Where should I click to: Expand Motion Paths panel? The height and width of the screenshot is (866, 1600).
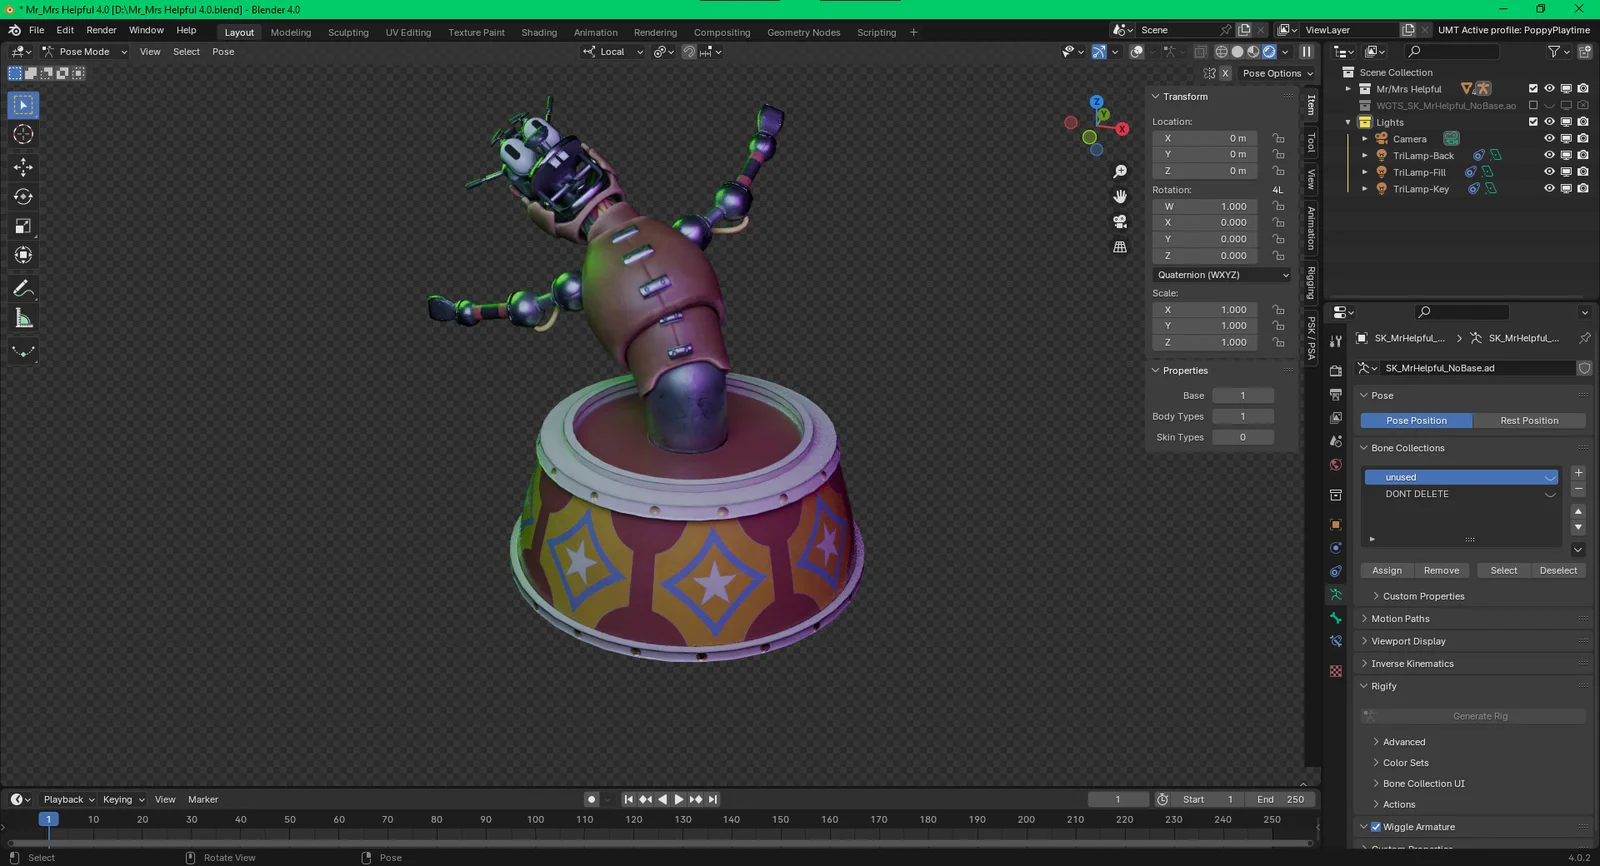(1400, 619)
